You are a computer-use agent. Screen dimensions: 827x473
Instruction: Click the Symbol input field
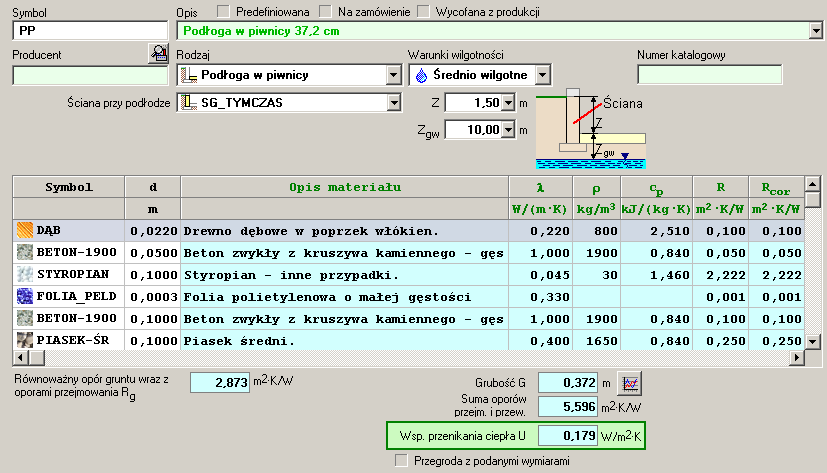[90, 31]
